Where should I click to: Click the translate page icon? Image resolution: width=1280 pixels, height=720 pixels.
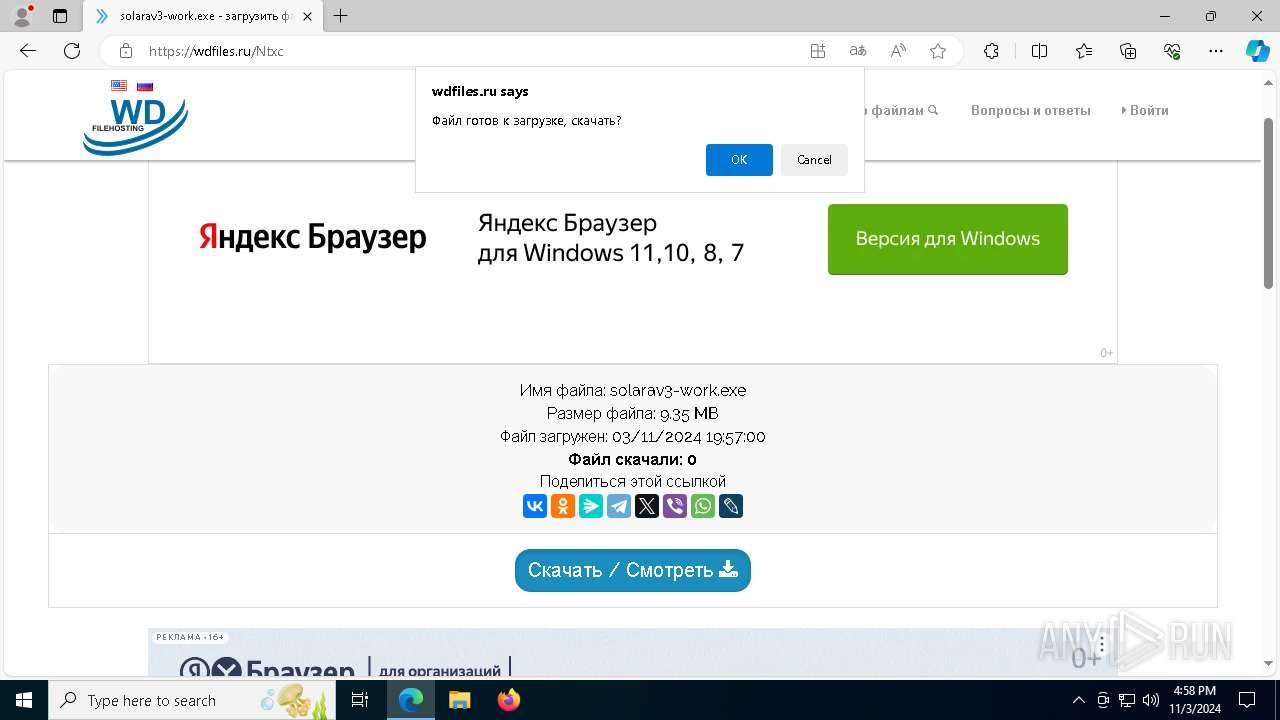[857, 51]
